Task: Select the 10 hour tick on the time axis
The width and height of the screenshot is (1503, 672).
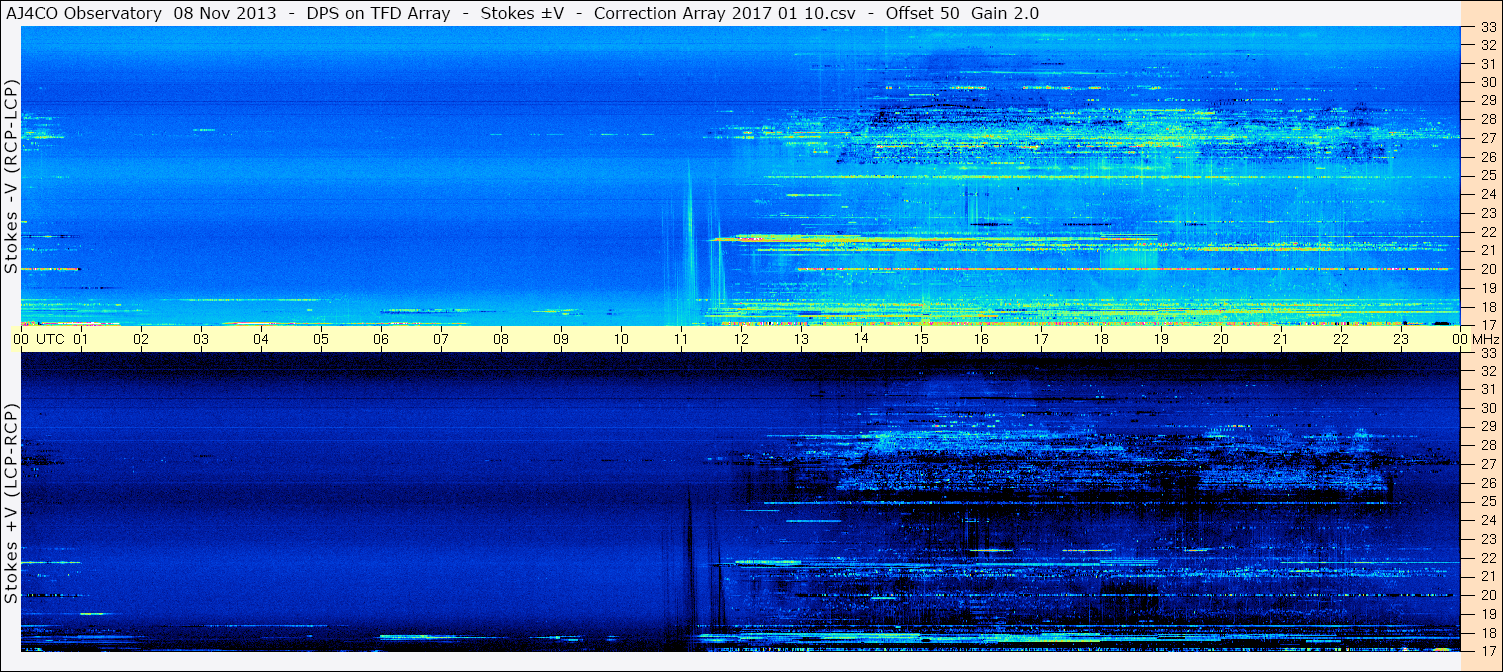Action: click(621, 339)
